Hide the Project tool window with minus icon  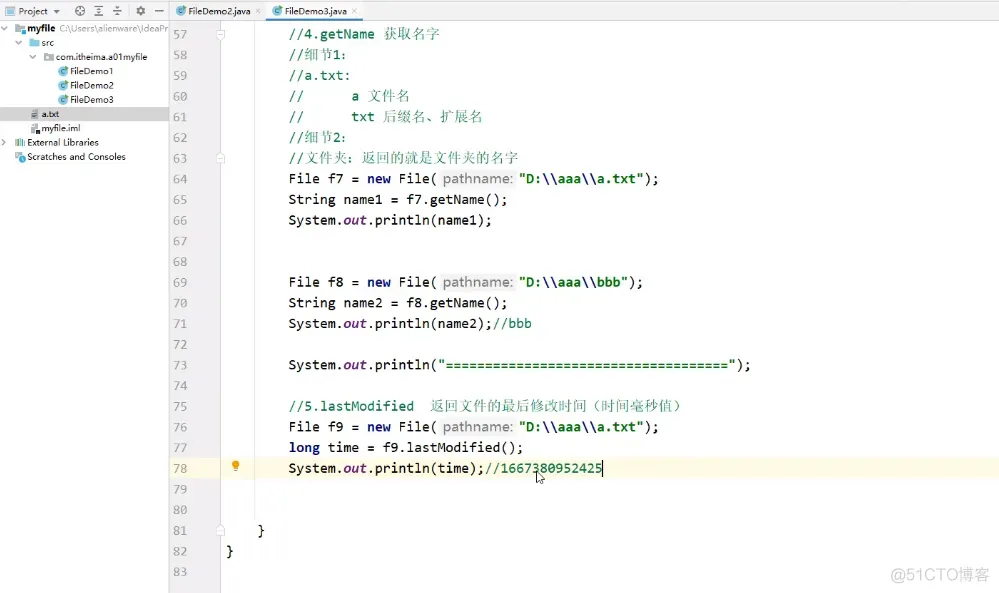point(159,11)
